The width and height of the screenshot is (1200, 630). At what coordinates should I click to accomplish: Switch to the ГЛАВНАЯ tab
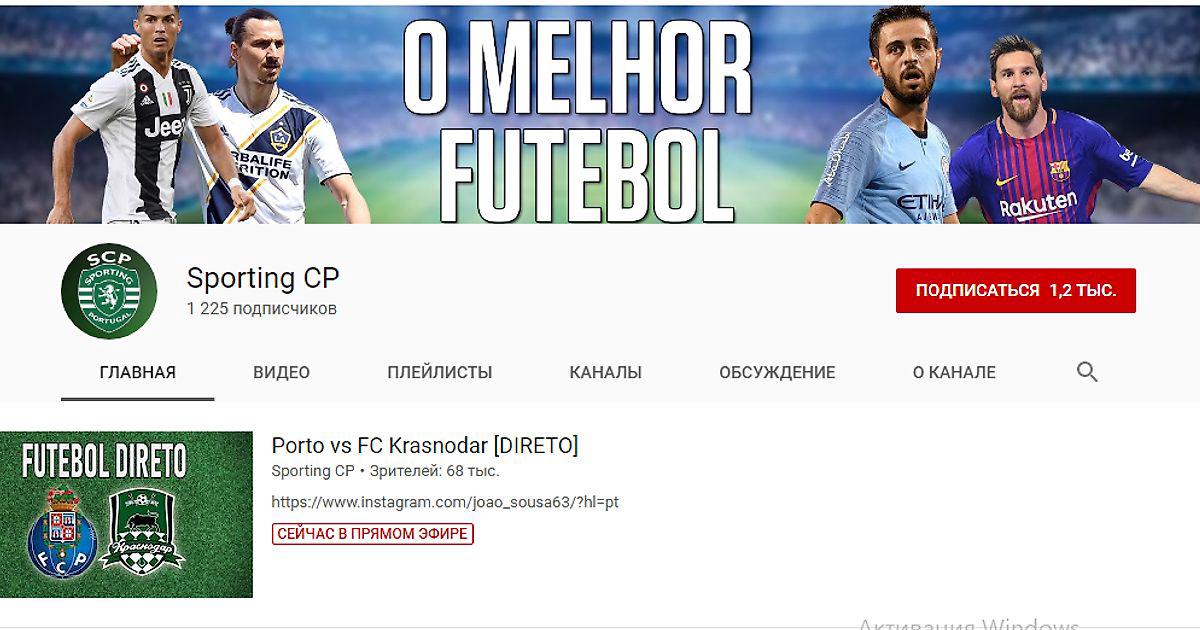138,372
